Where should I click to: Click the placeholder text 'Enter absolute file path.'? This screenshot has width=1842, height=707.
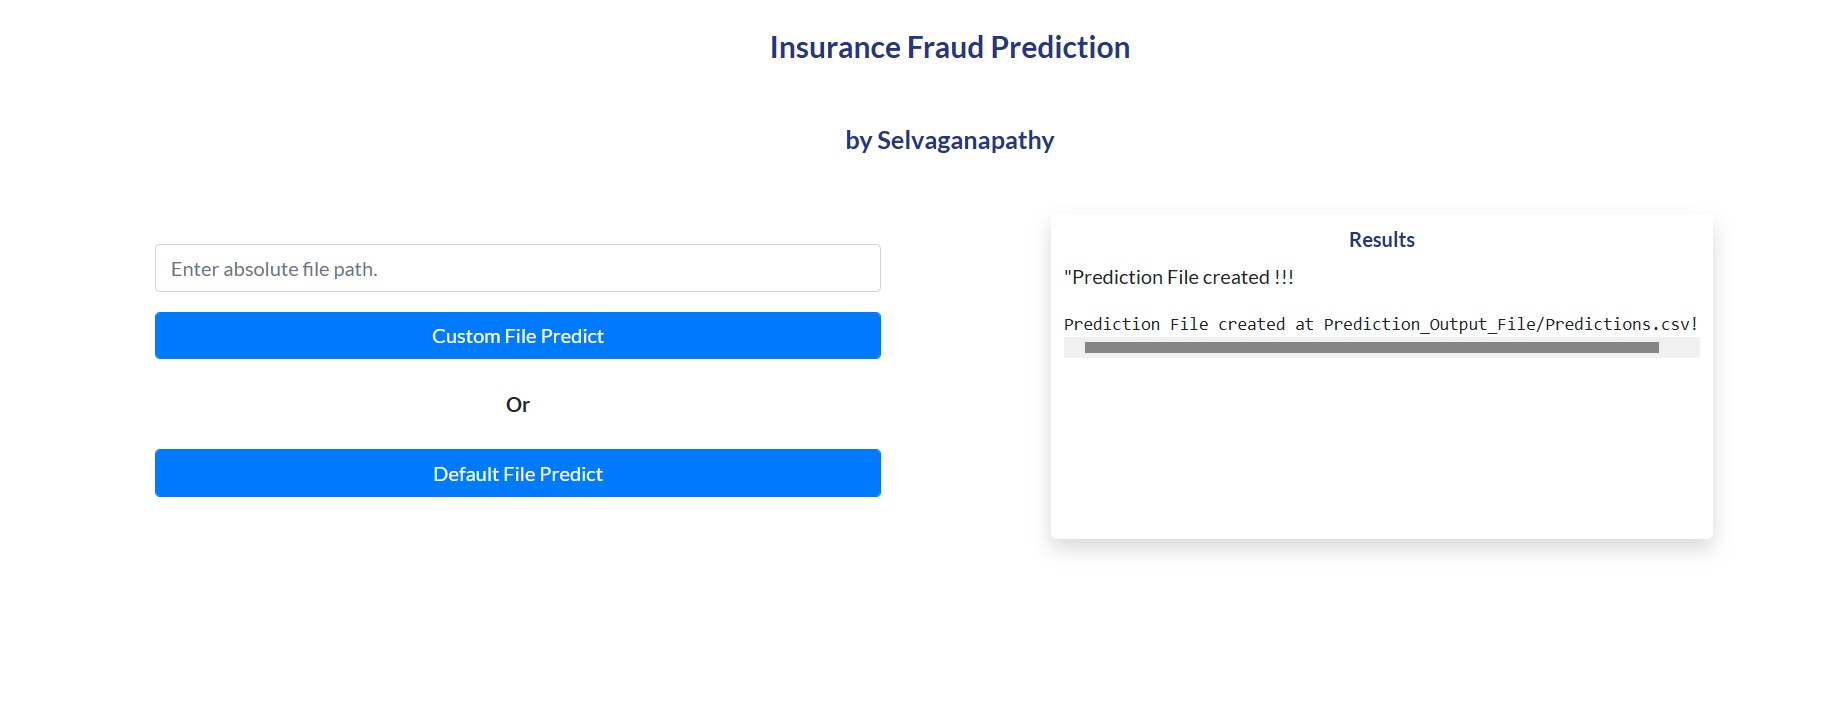pyautogui.click(x=276, y=268)
